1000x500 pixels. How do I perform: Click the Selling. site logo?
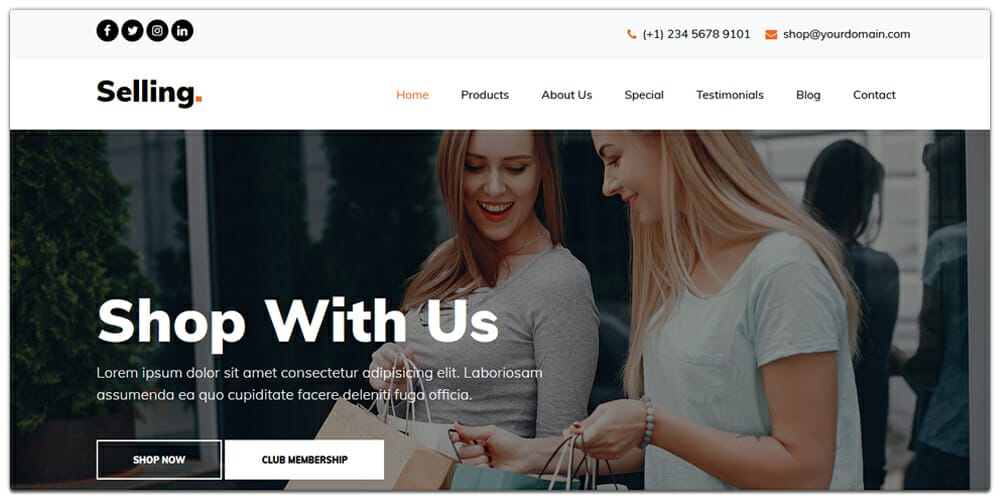click(x=149, y=93)
